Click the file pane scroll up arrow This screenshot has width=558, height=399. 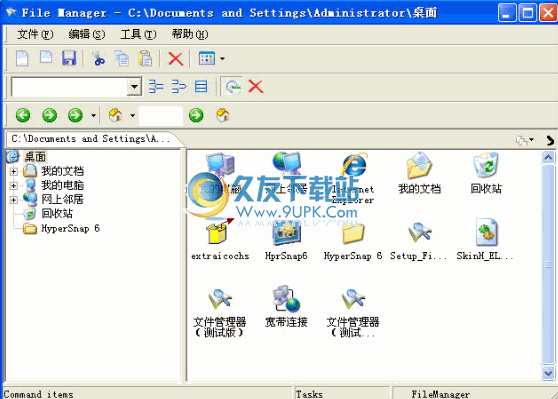click(548, 158)
